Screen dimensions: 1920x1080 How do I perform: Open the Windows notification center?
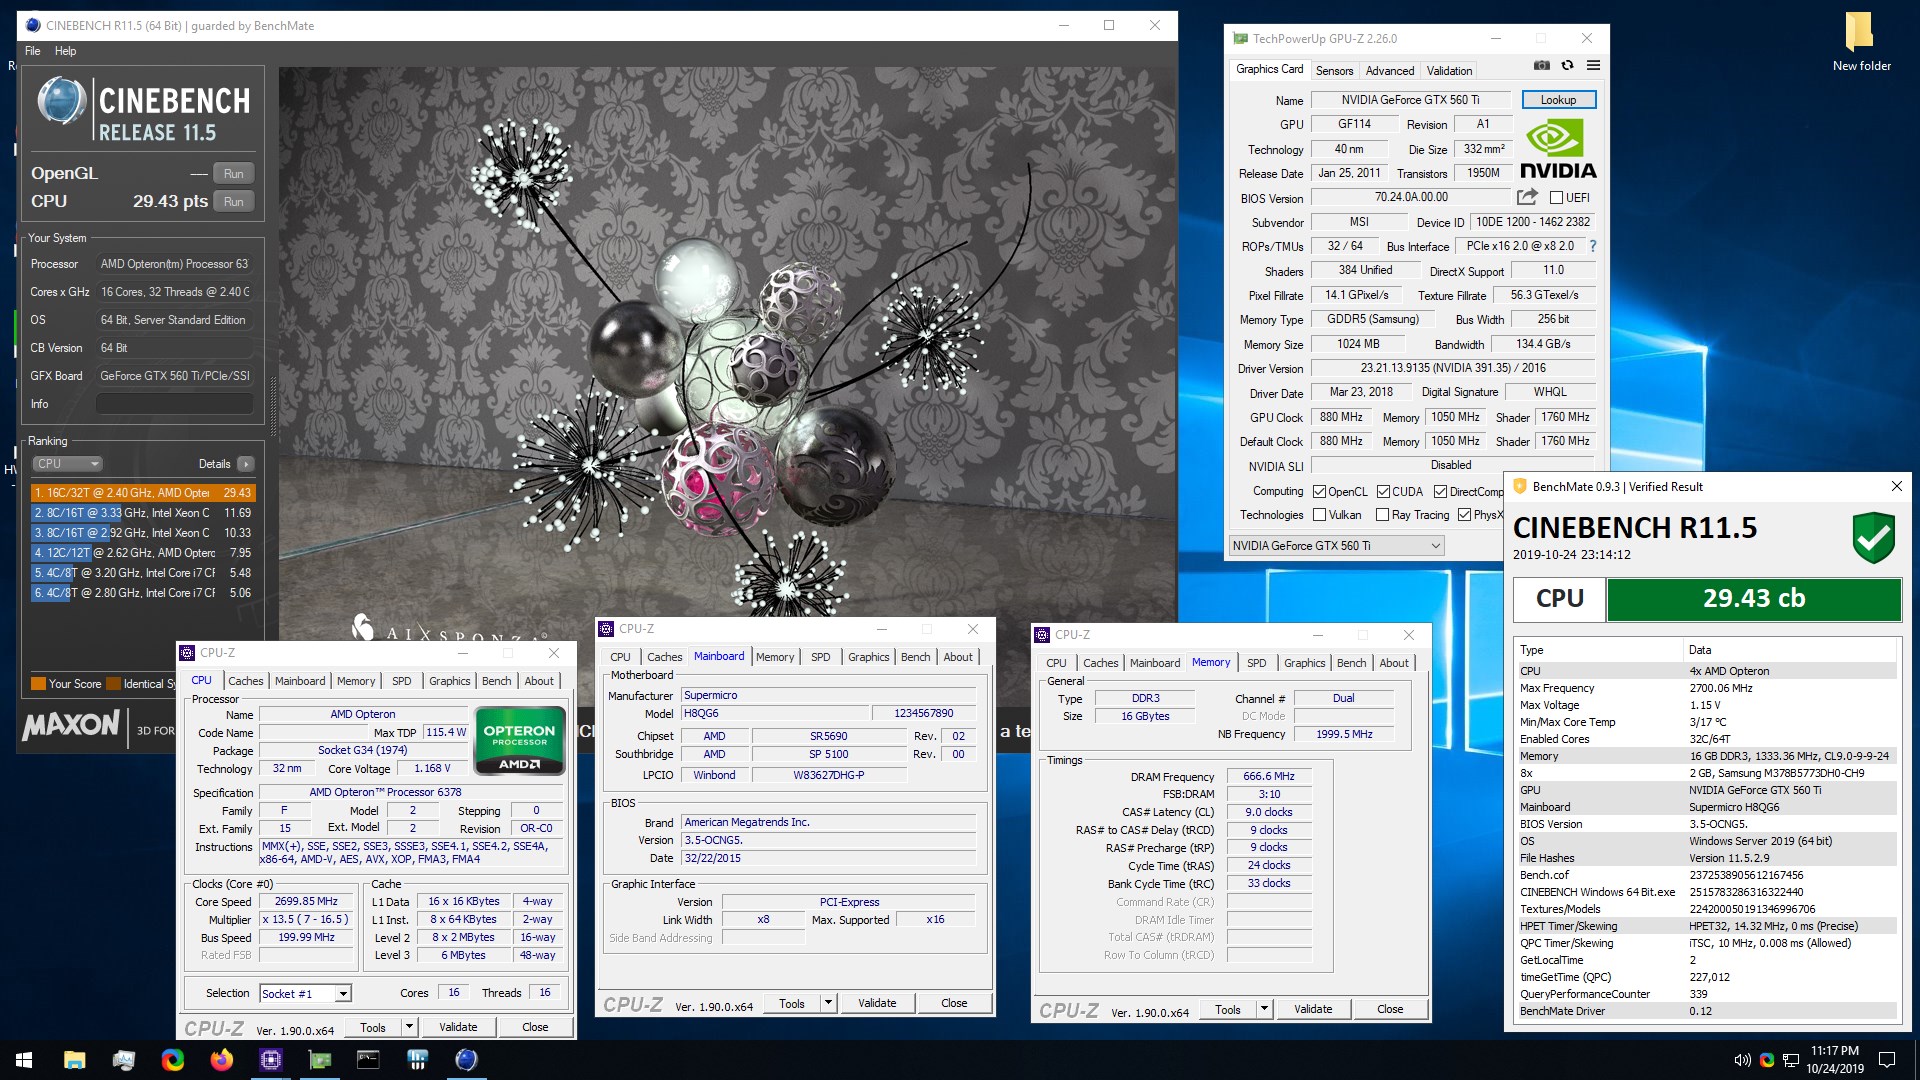(x=1887, y=1060)
